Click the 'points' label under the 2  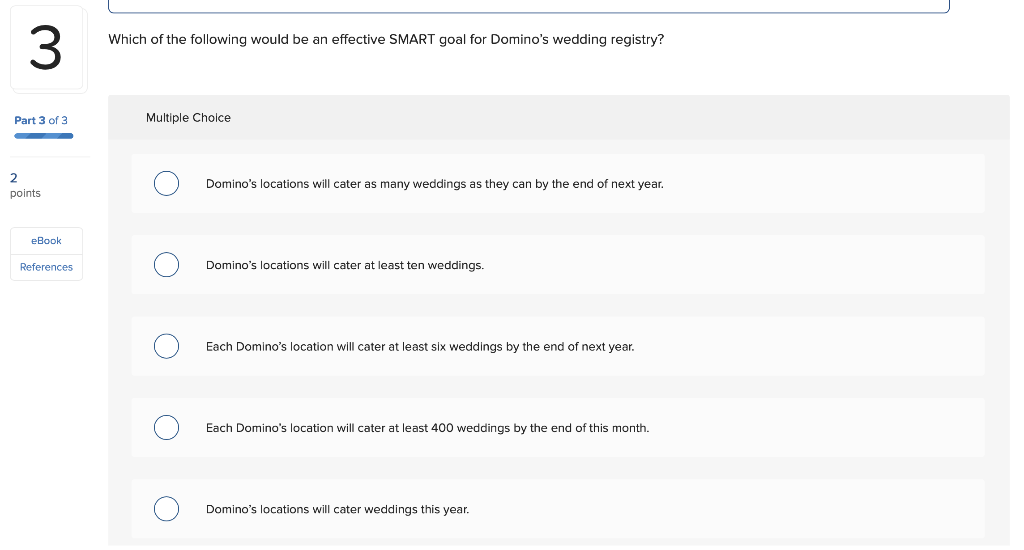(25, 193)
